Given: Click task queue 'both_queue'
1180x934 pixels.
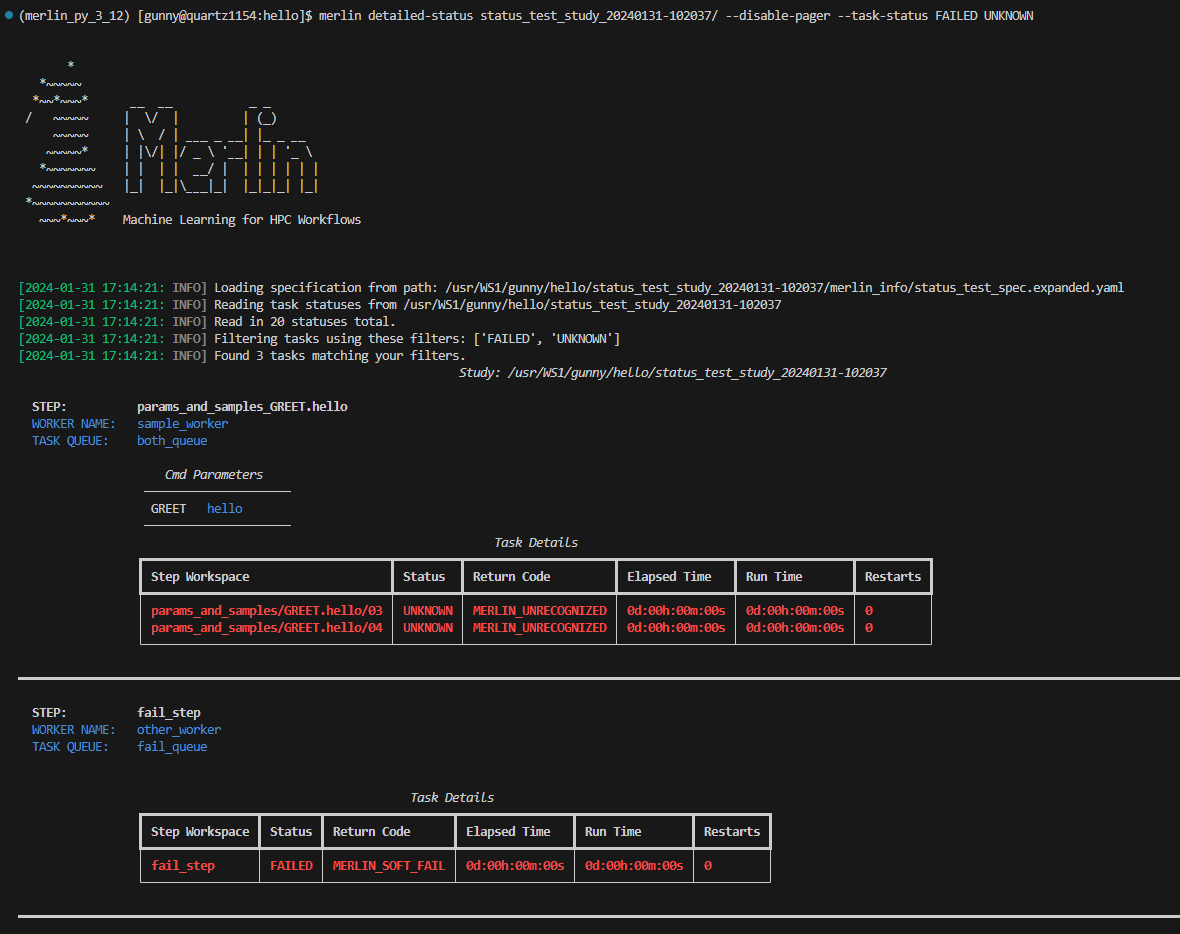Looking at the screenshot, I should pos(172,441).
